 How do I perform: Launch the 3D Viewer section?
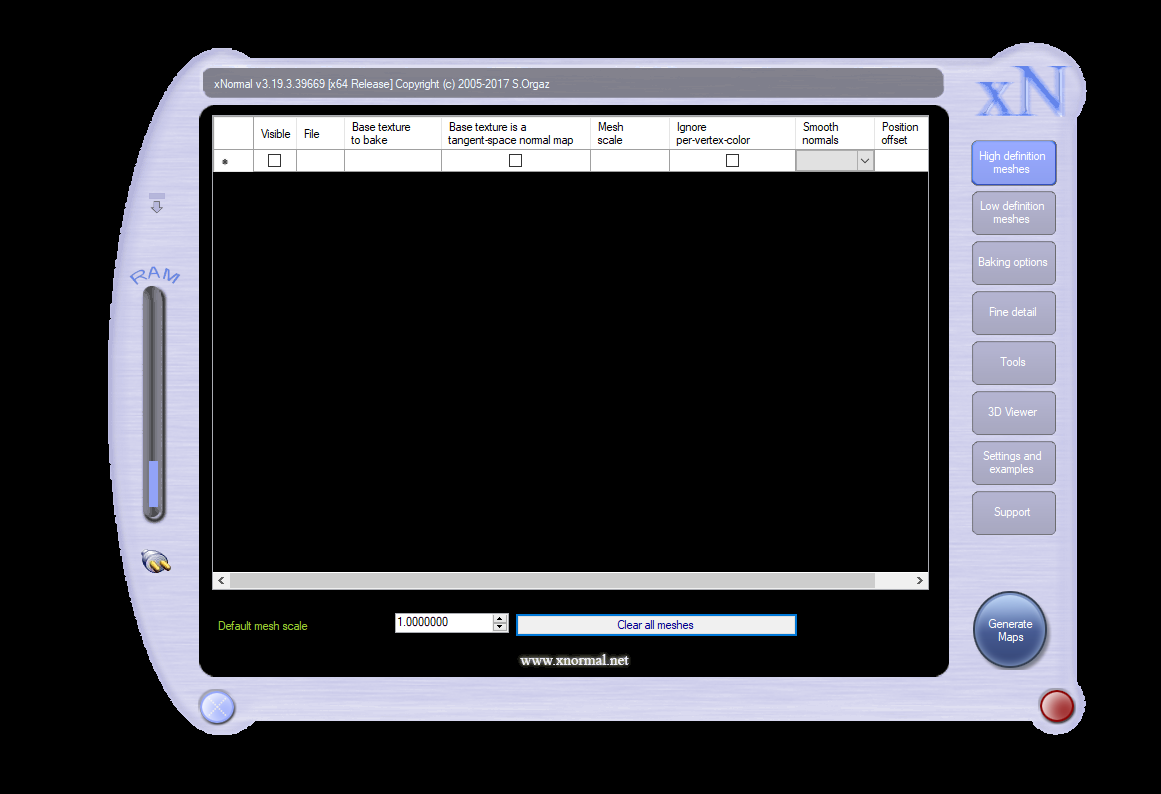[1013, 413]
